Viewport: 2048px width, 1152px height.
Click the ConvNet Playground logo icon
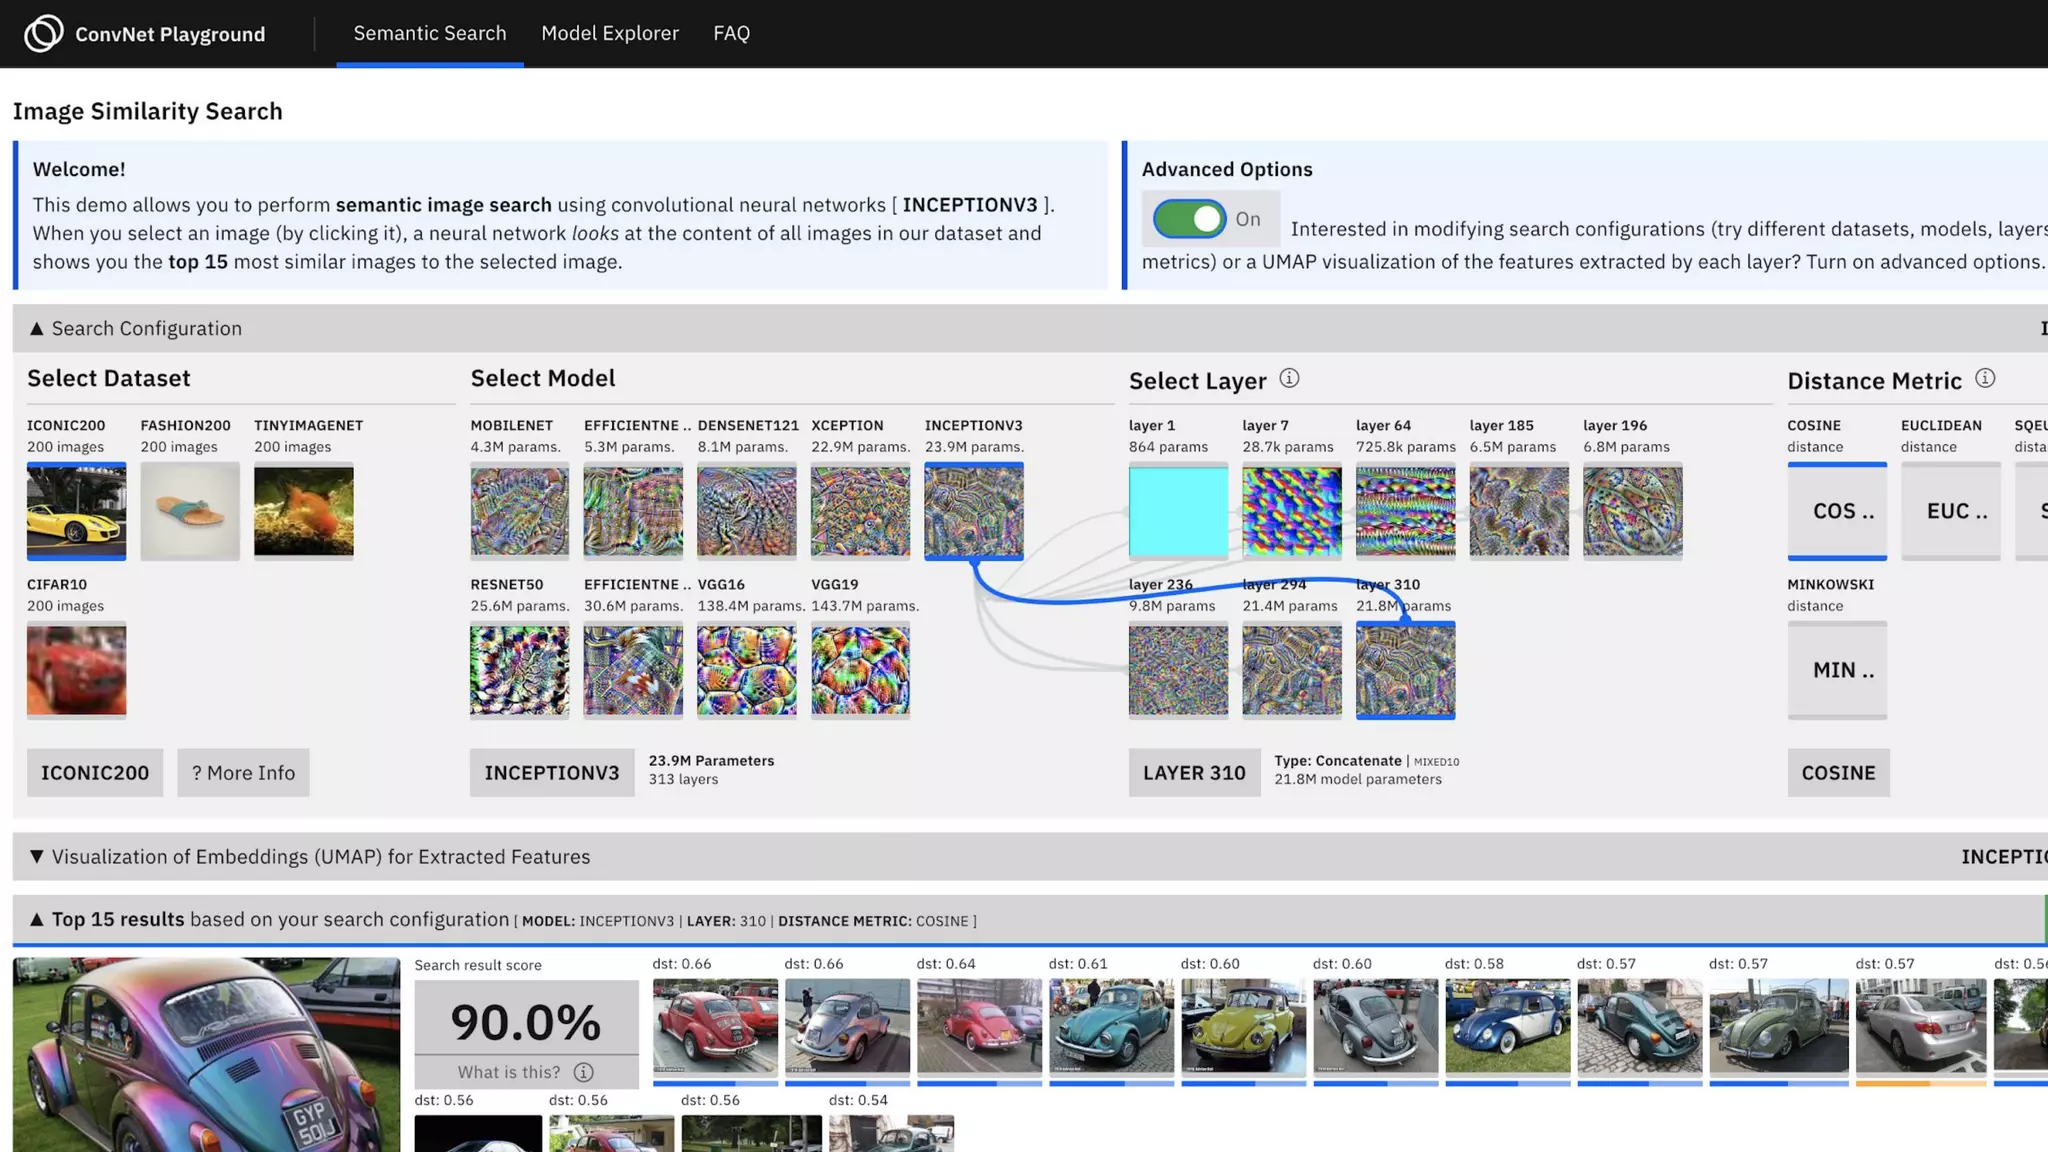click(x=43, y=33)
